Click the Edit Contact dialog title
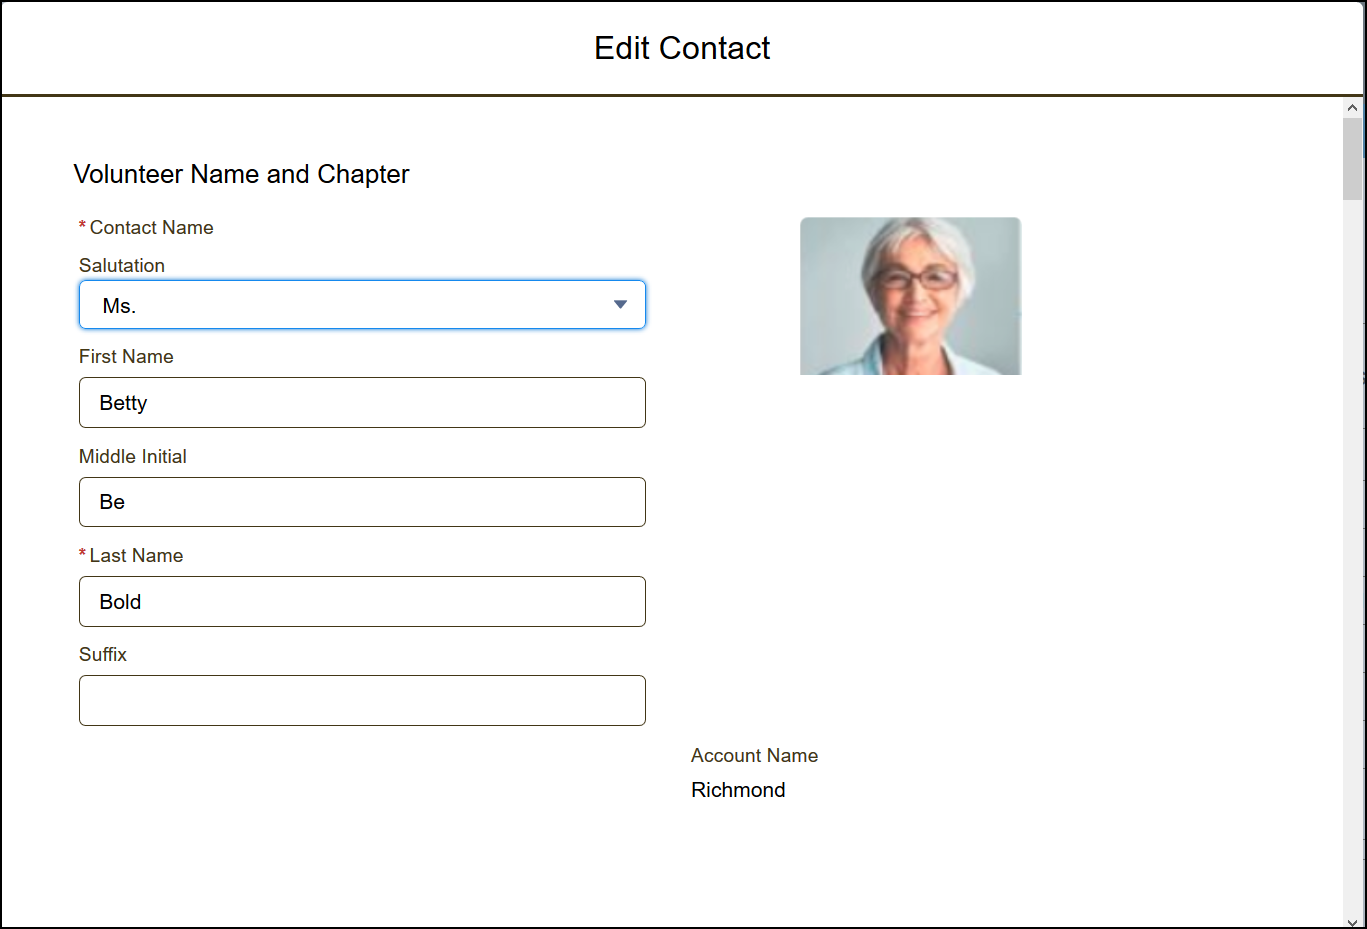The image size is (1367, 929). 682,48
